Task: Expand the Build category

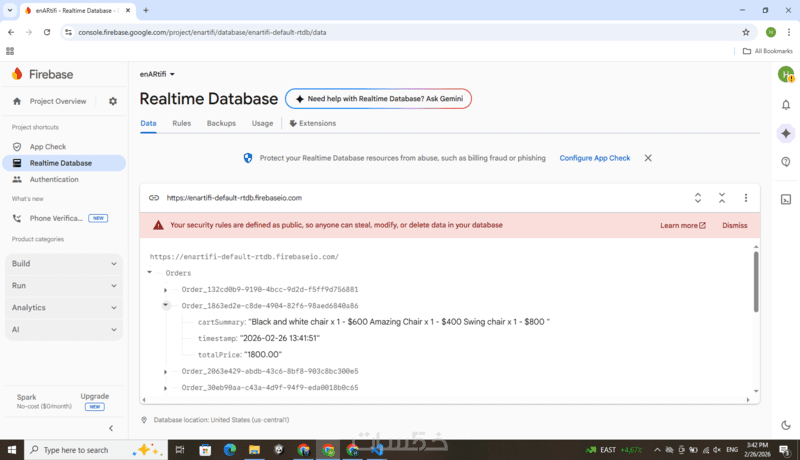Action: (64, 264)
